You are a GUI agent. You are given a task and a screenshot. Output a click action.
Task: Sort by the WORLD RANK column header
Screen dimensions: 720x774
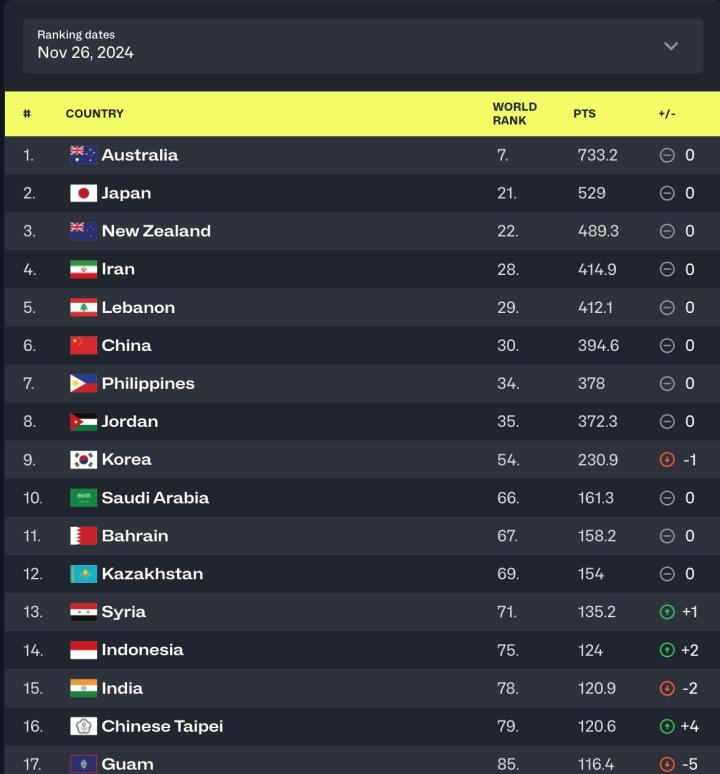click(514, 113)
